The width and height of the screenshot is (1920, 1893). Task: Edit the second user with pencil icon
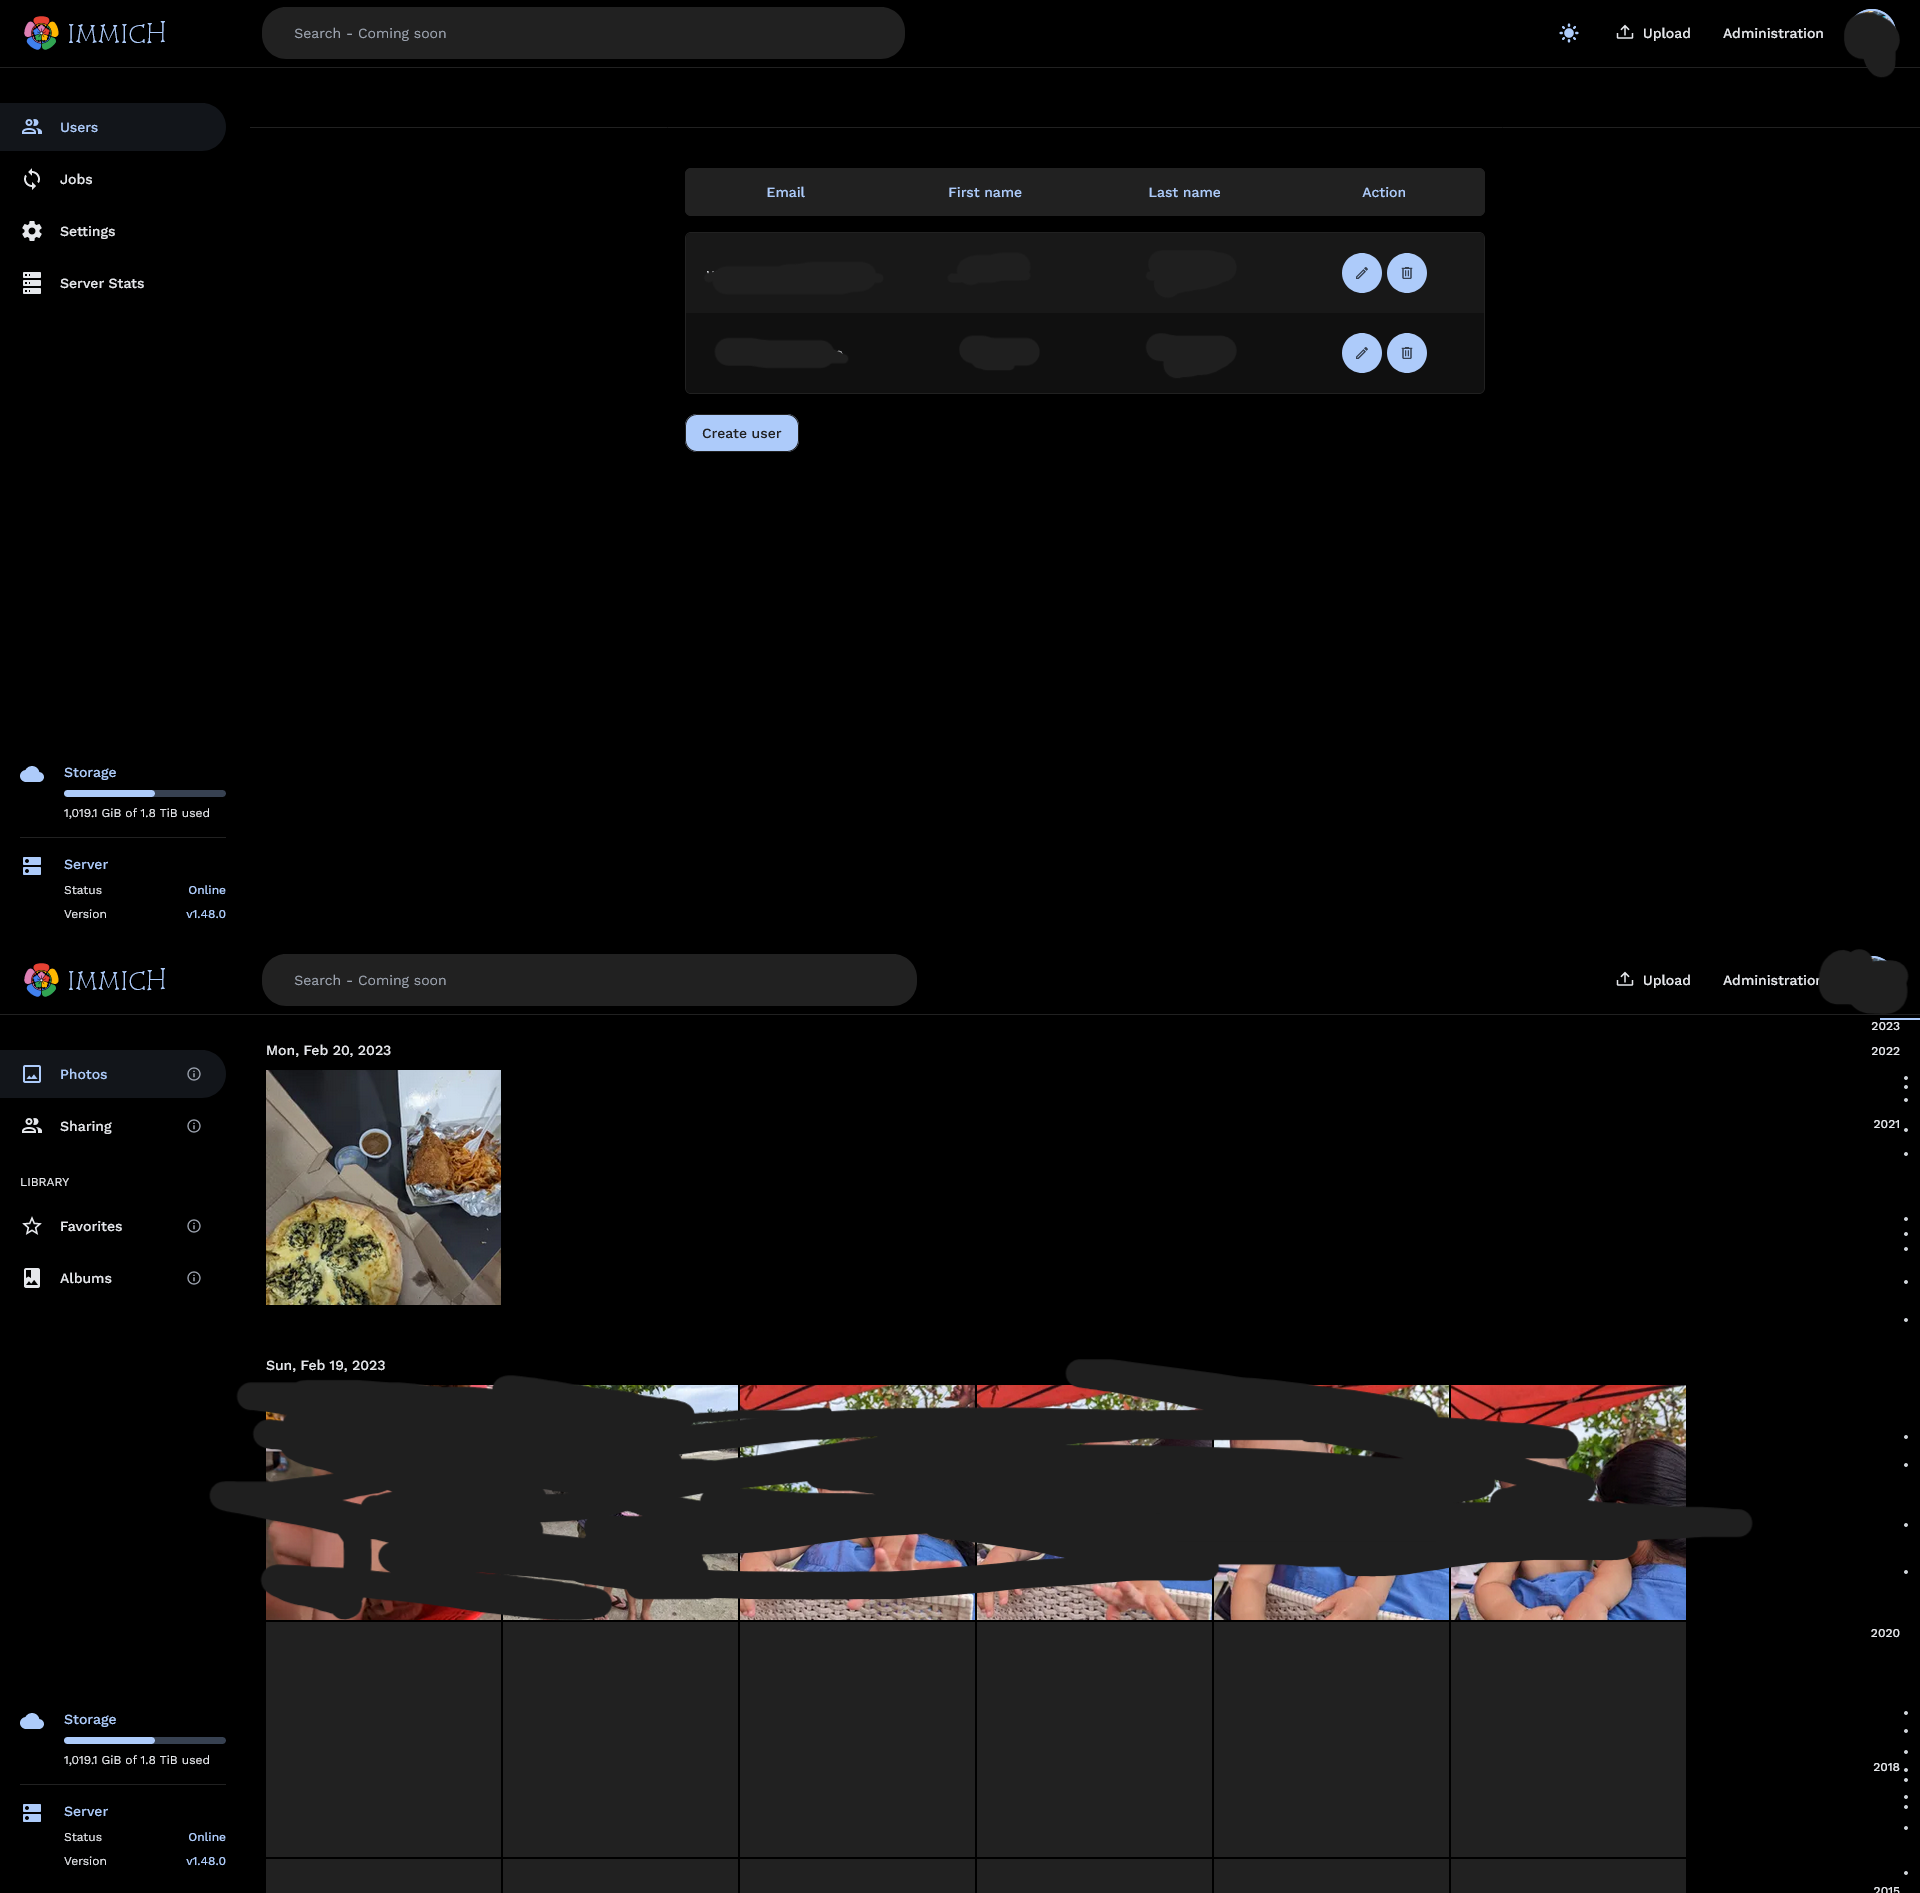(1361, 353)
